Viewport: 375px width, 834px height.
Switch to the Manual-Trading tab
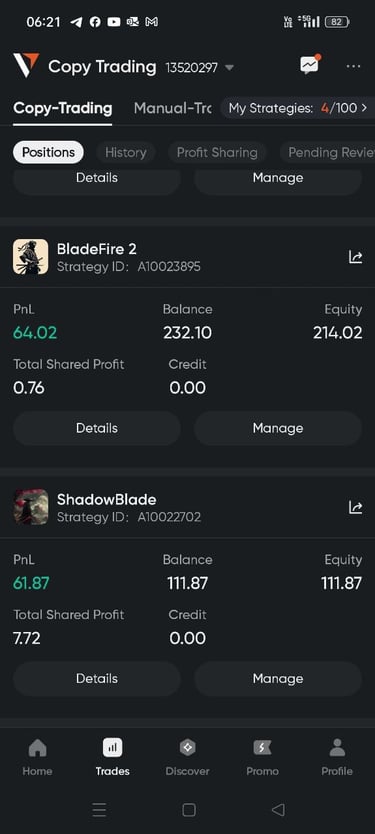click(172, 108)
